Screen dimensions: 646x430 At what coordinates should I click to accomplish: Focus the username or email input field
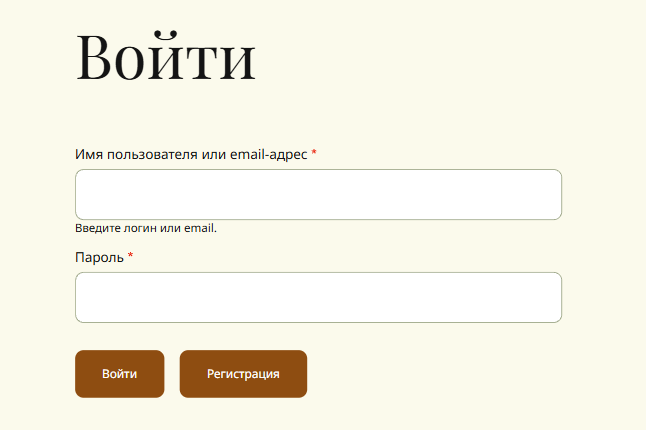318,194
